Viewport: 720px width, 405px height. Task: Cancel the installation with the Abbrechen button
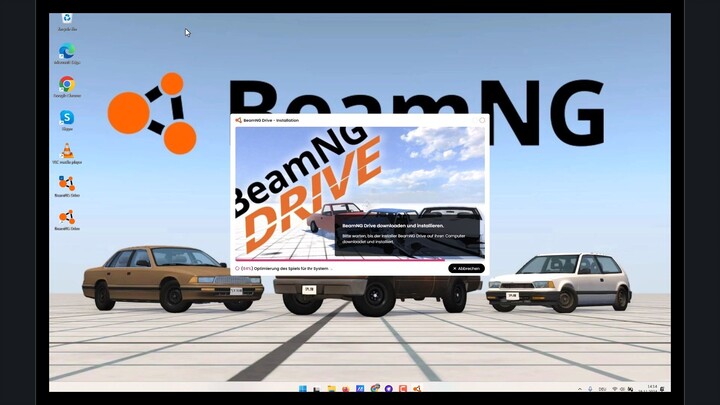[466, 268]
